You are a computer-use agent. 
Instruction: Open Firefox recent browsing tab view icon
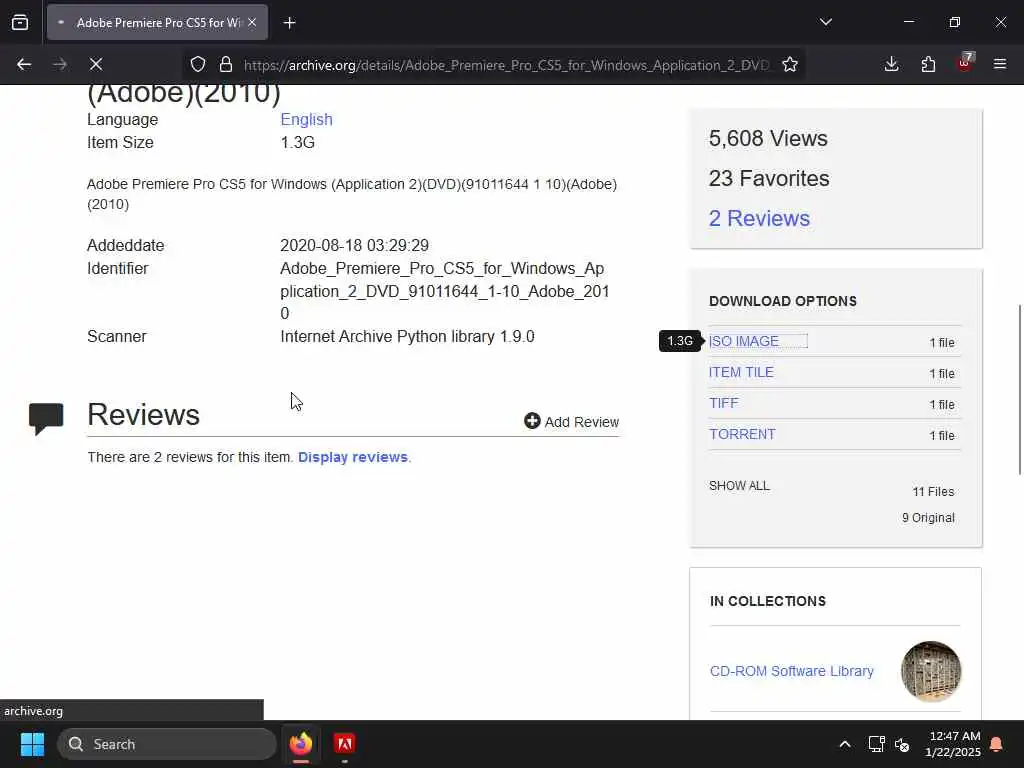(x=20, y=23)
